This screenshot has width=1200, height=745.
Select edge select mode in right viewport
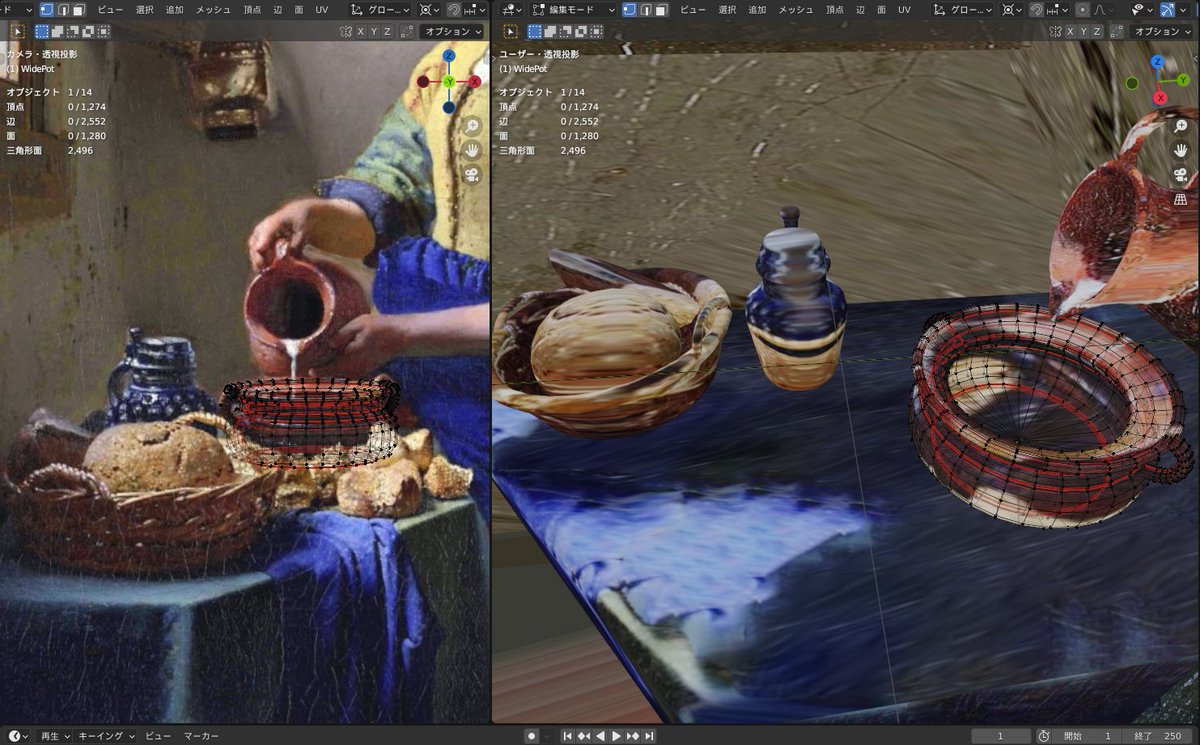pos(646,9)
